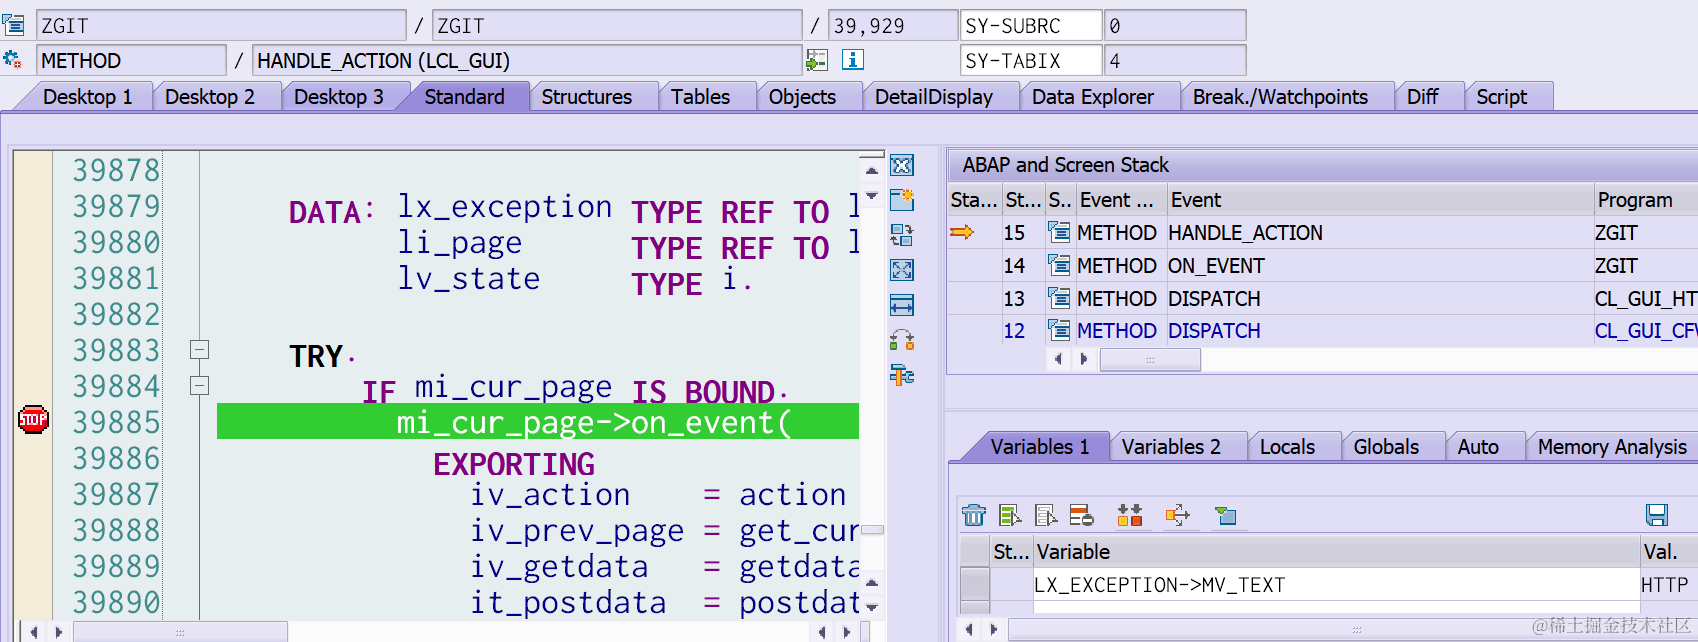Open the Memory Analysis tab
The width and height of the screenshot is (1698, 642).
point(1612,447)
